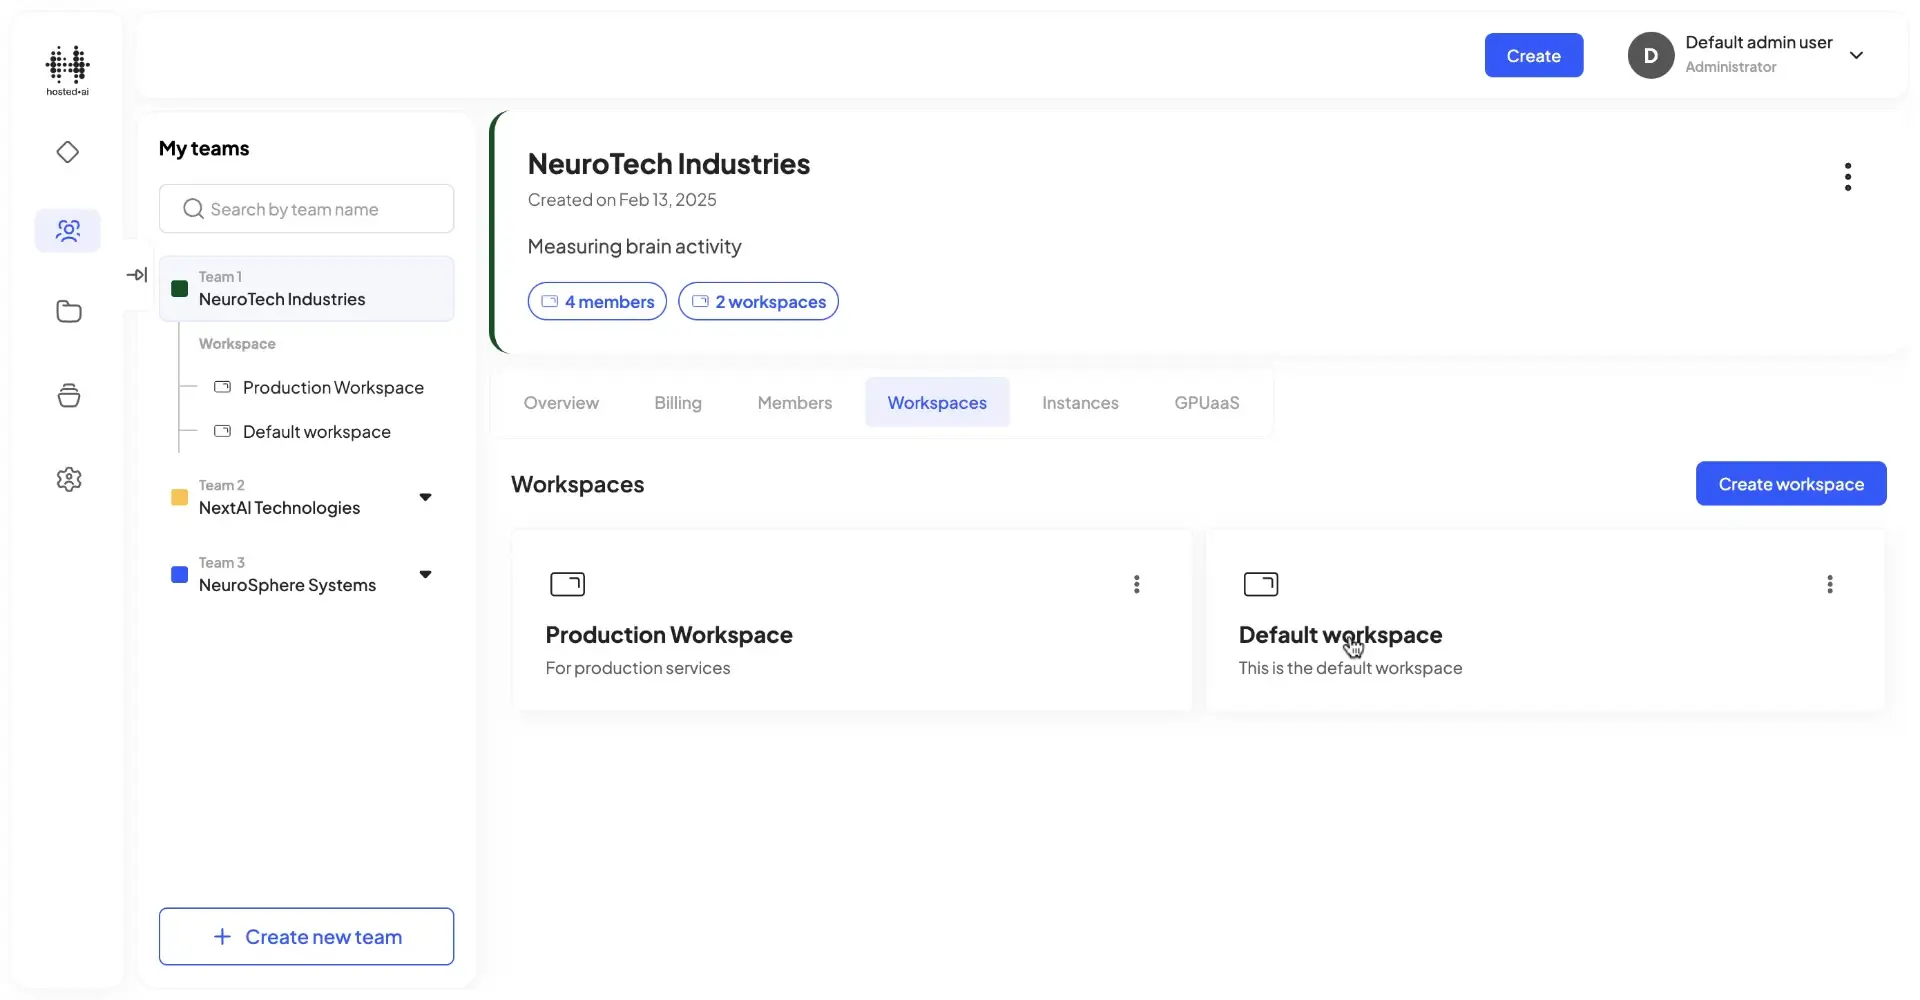Viewport: 1920px width, 1000px height.
Task: Open the 4 members chip
Action: coord(597,301)
